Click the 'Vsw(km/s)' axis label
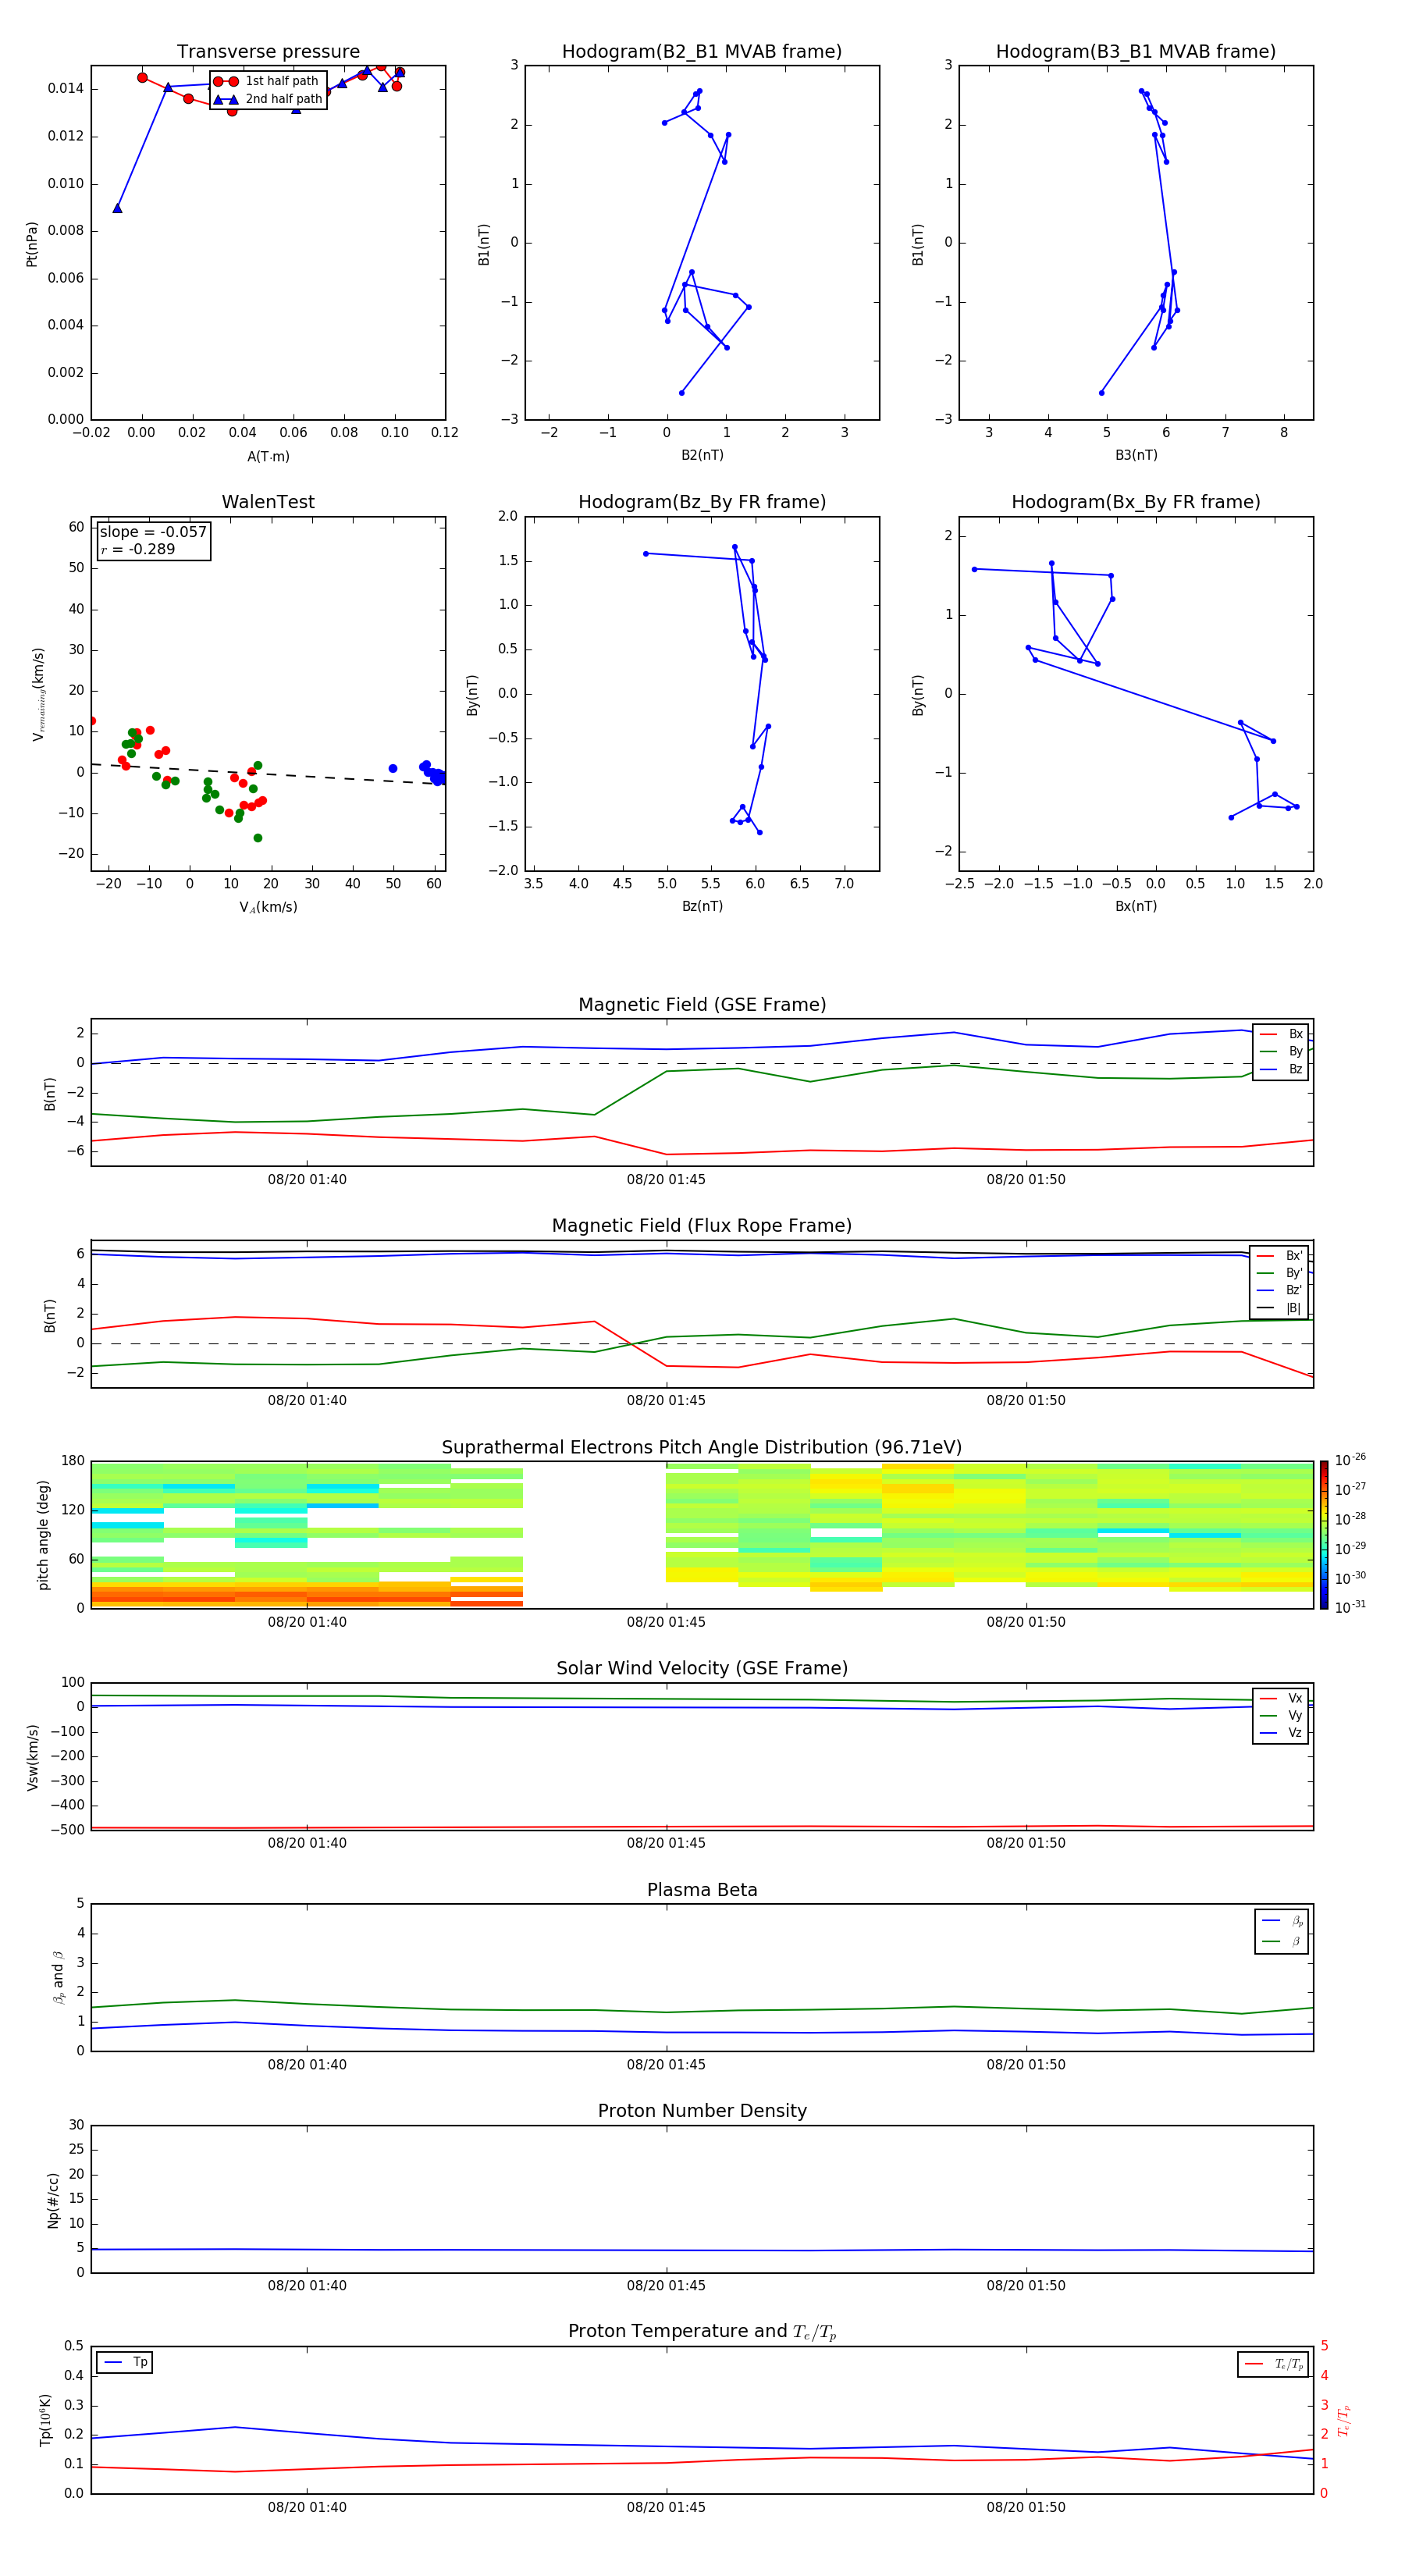 click(x=33, y=1757)
